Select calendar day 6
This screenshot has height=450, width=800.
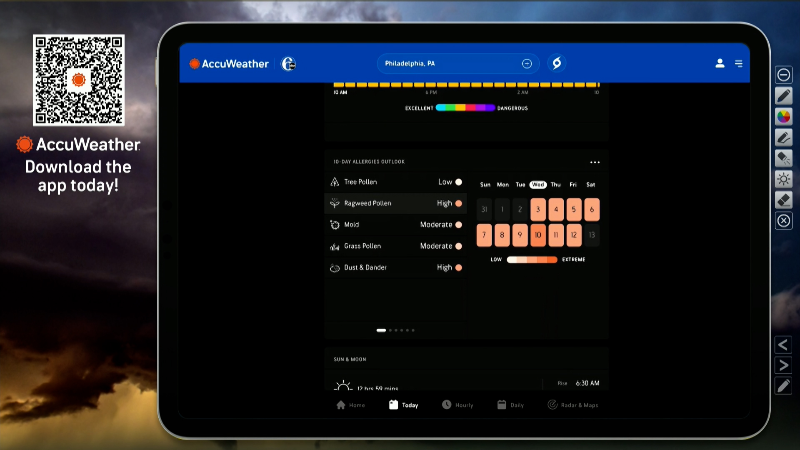592,210
